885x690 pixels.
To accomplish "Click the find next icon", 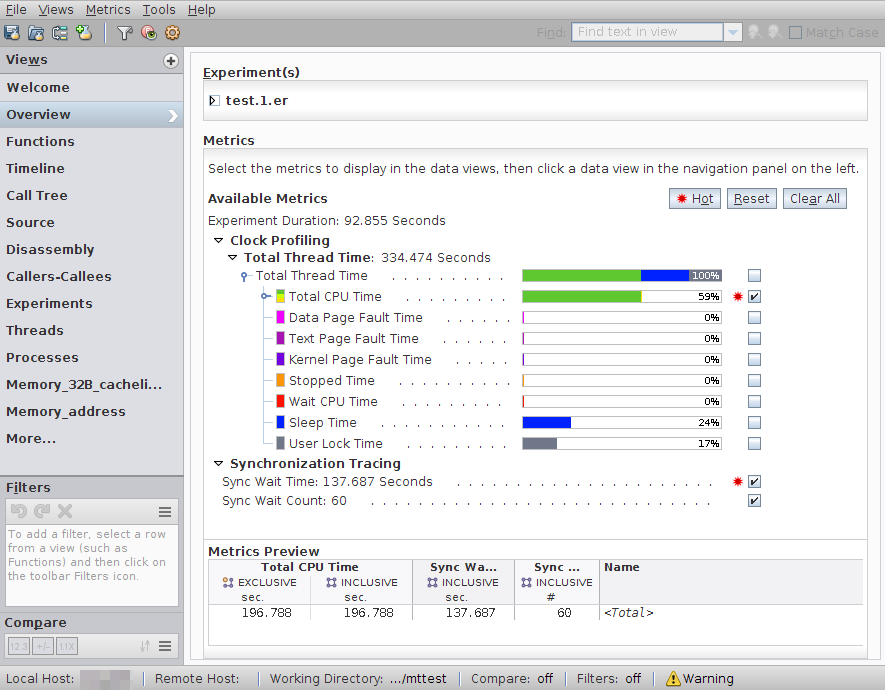I will point(774,32).
